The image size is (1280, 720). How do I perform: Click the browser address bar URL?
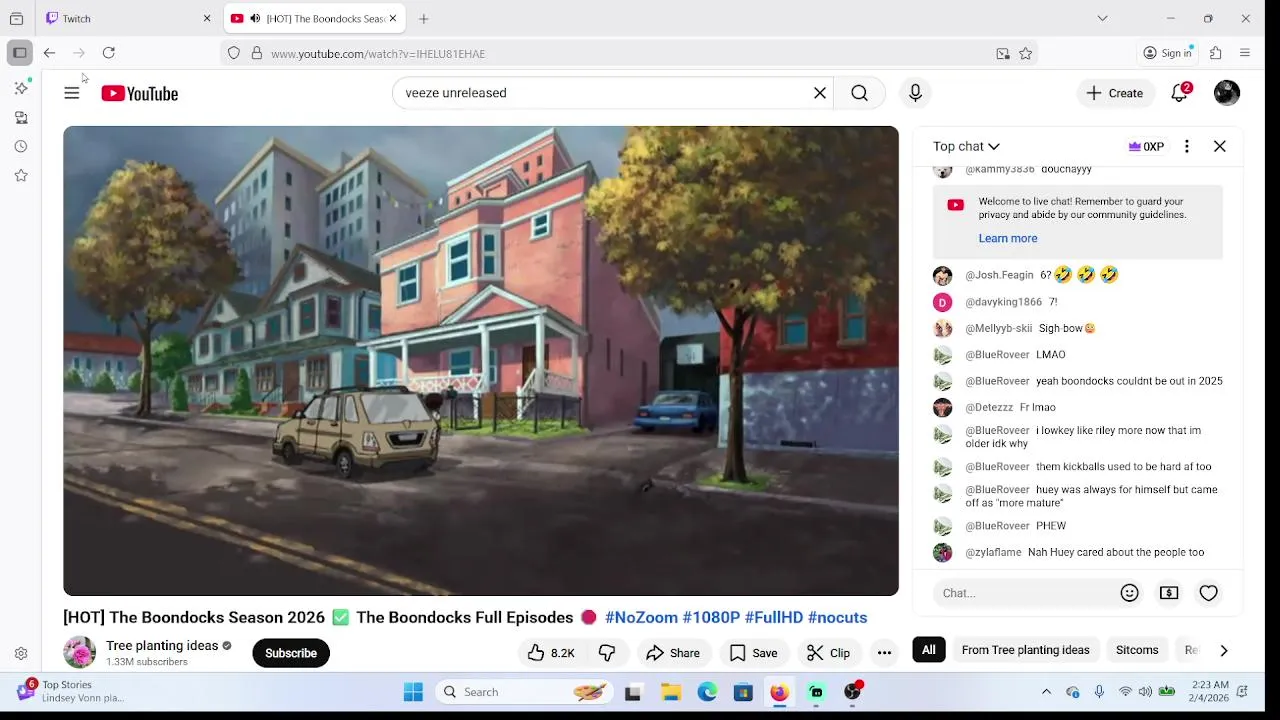378,54
